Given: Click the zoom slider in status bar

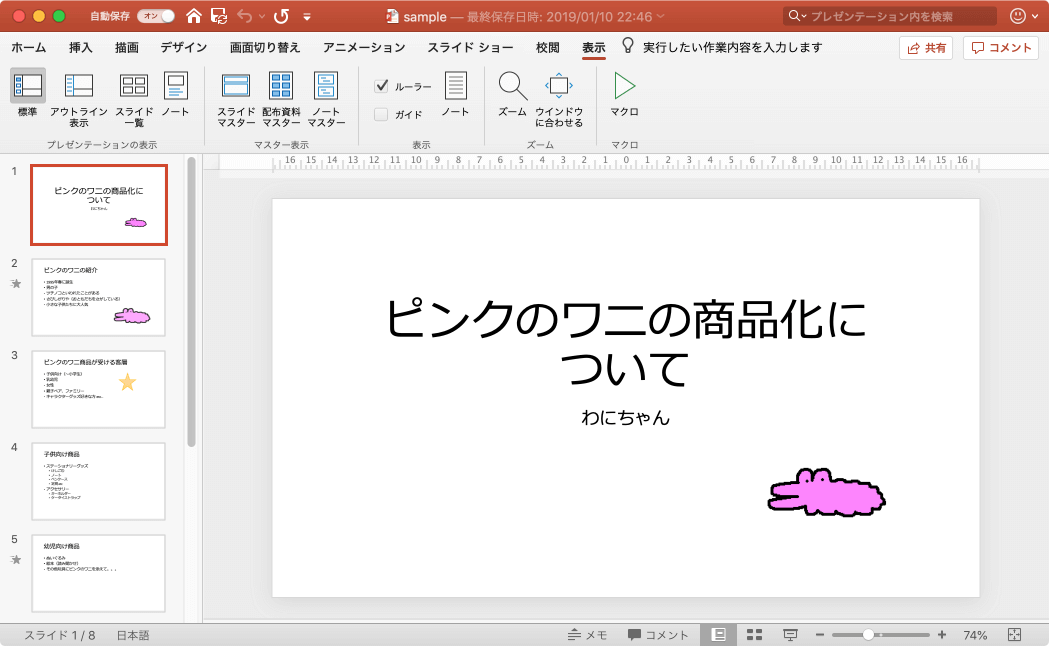Looking at the screenshot, I should pyautogui.click(x=868, y=635).
